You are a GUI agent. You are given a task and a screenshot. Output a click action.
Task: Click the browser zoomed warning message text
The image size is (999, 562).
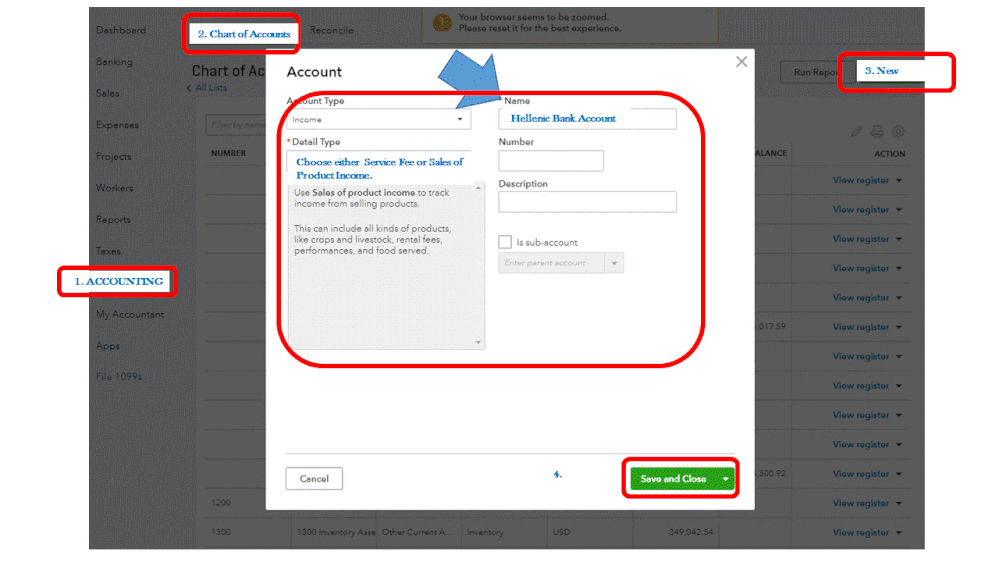[540, 23]
